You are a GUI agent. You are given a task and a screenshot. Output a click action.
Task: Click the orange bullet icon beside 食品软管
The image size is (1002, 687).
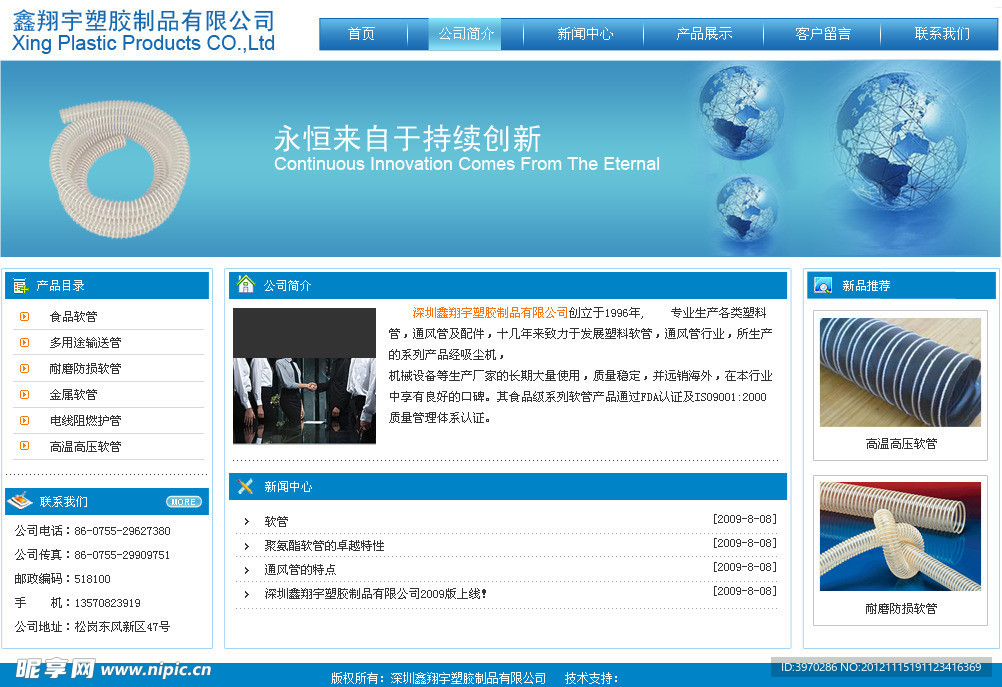(x=25, y=317)
